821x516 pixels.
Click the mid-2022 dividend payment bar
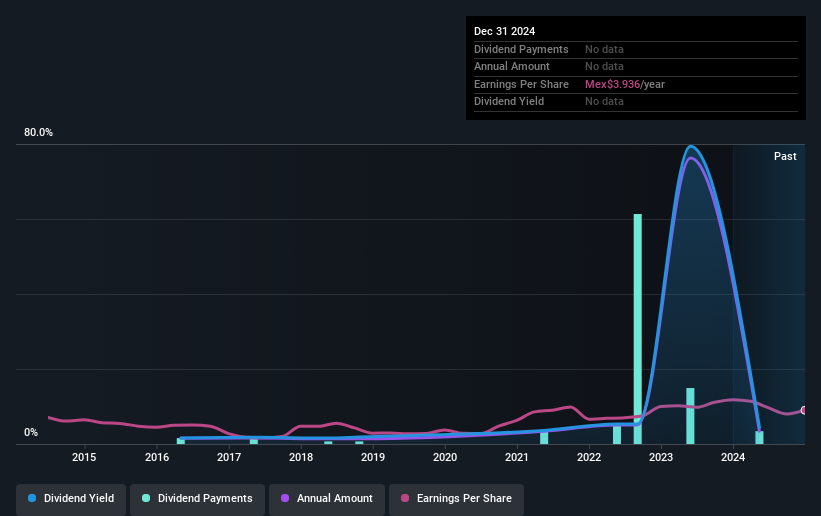tap(617, 435)
